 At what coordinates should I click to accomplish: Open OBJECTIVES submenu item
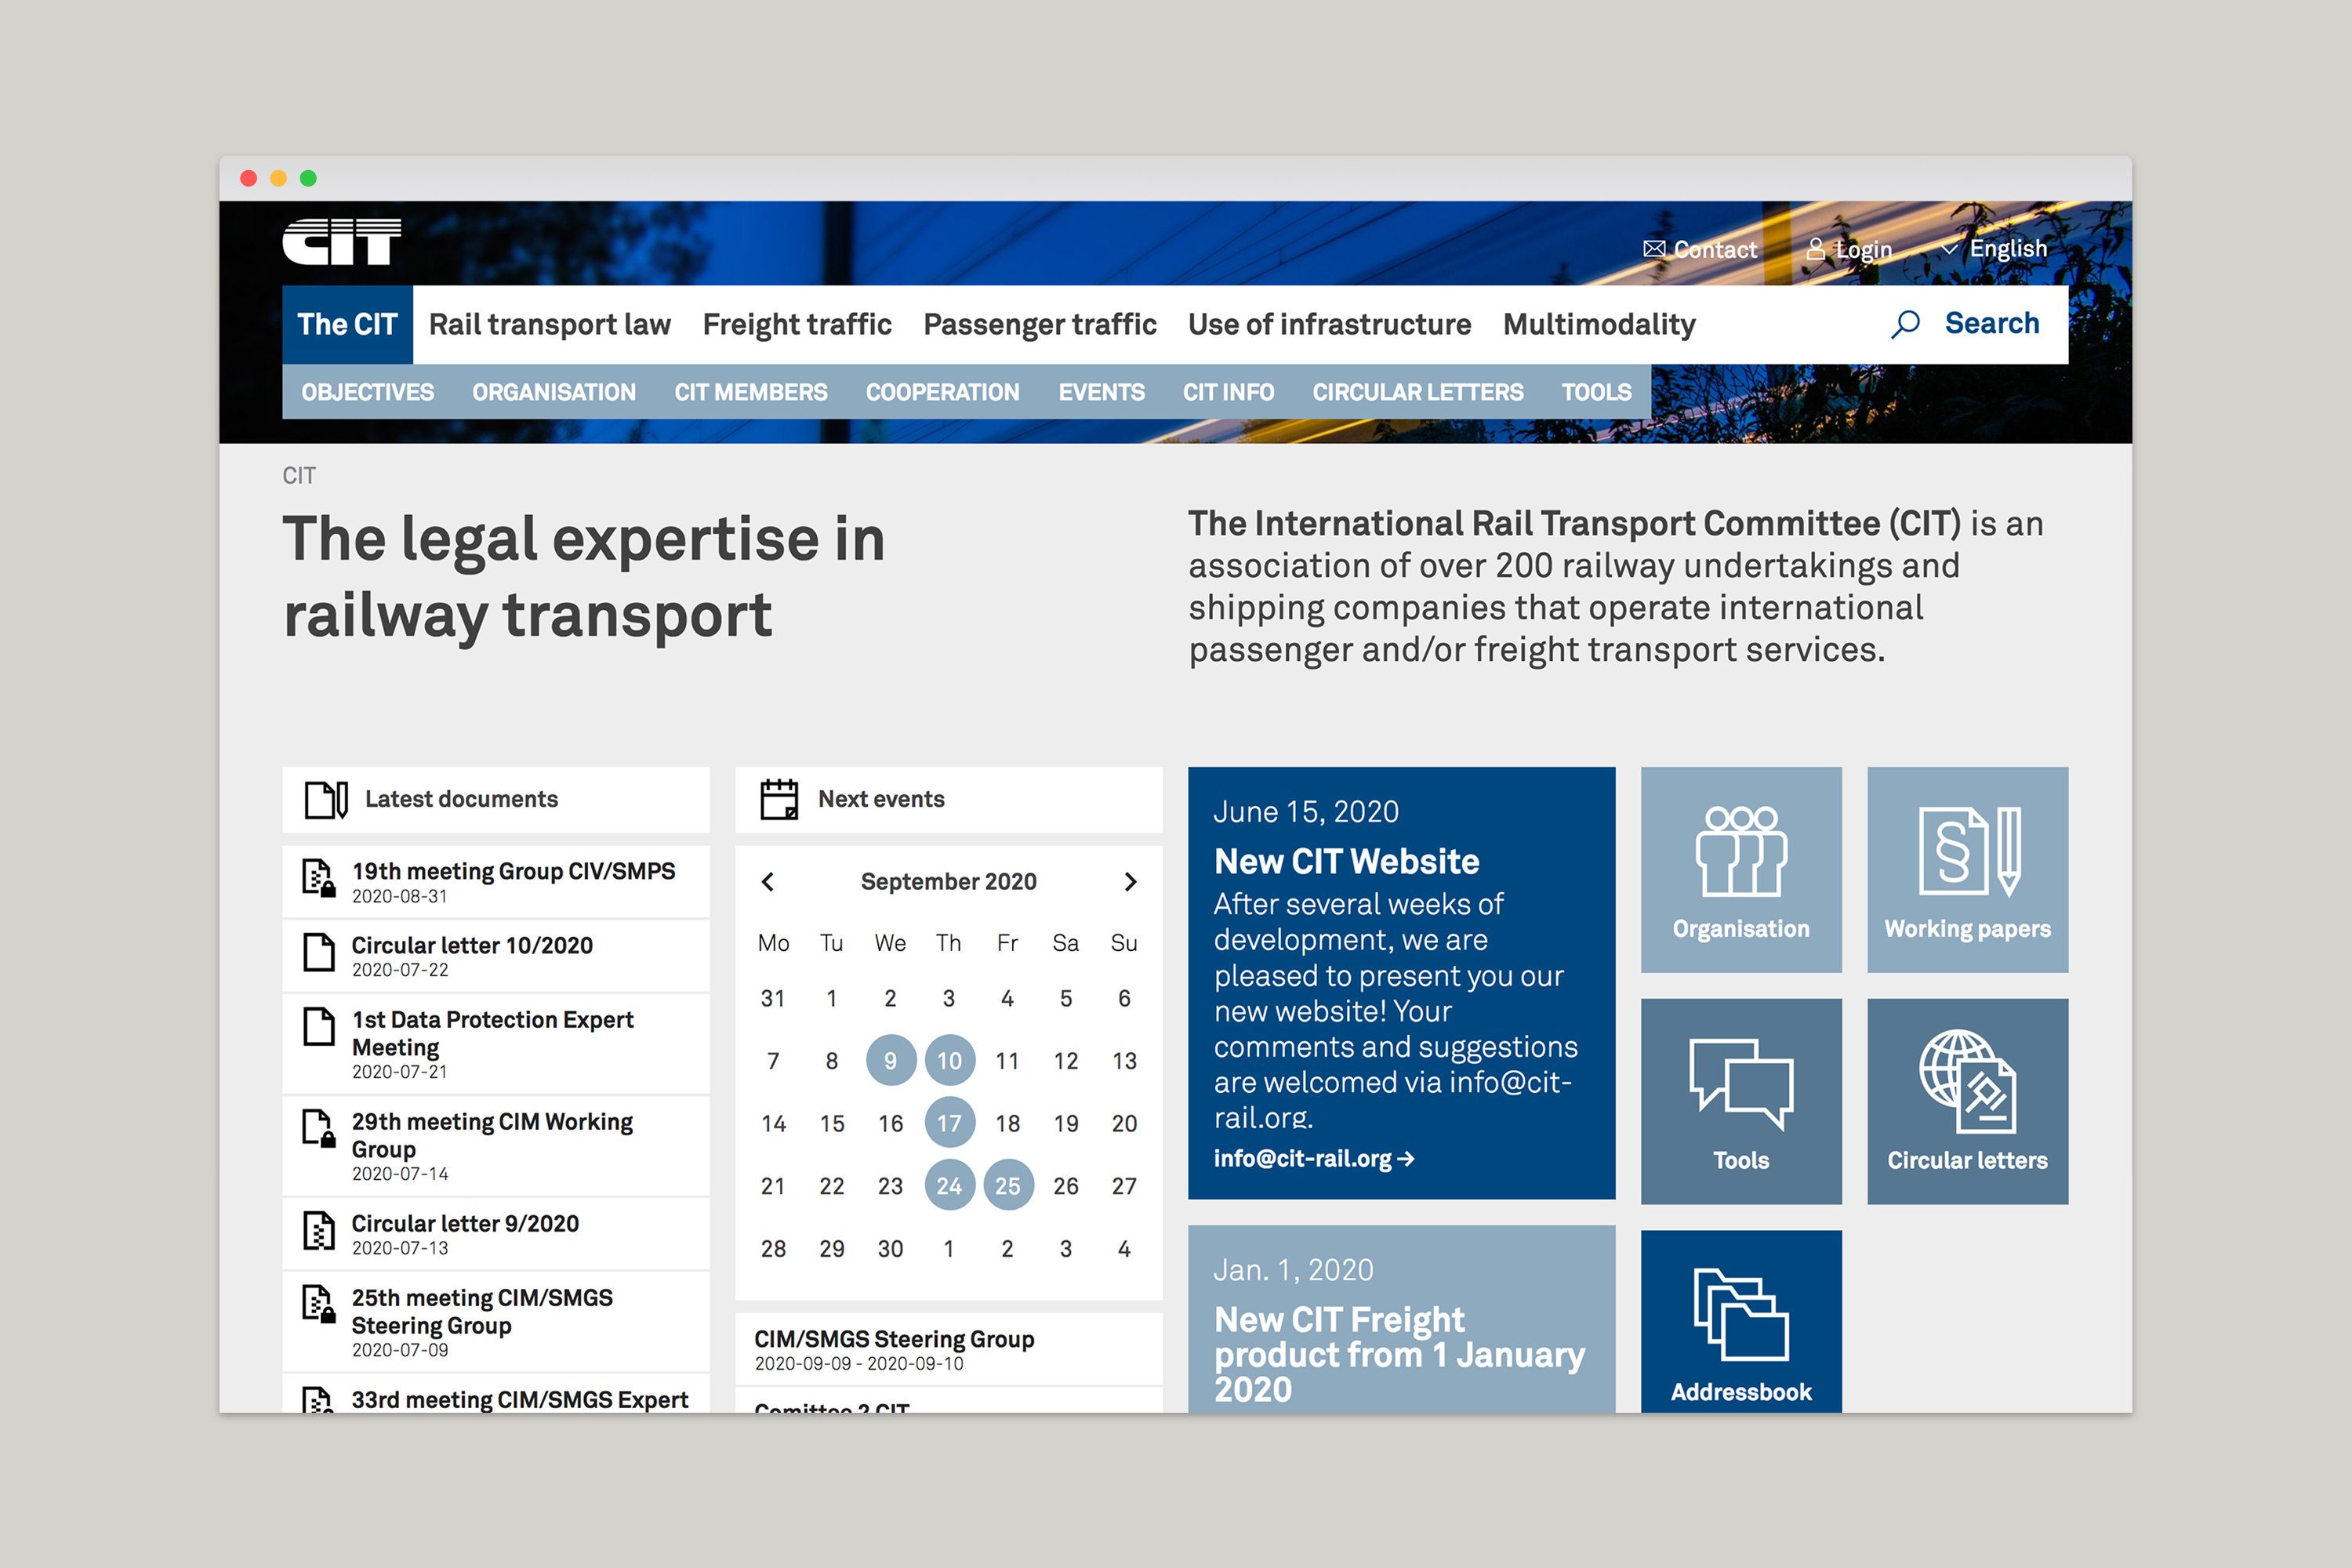pyautogui.click(x=368, y=392)
